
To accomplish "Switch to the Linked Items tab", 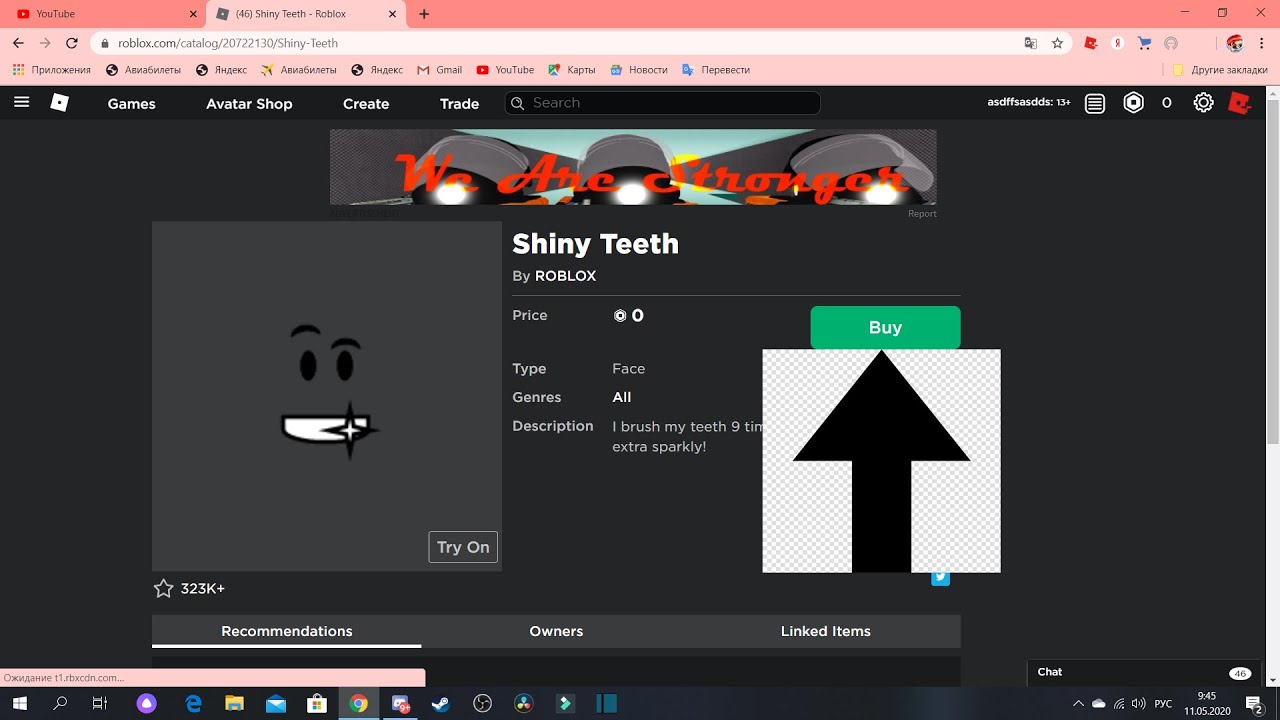I will coord(826,631).
